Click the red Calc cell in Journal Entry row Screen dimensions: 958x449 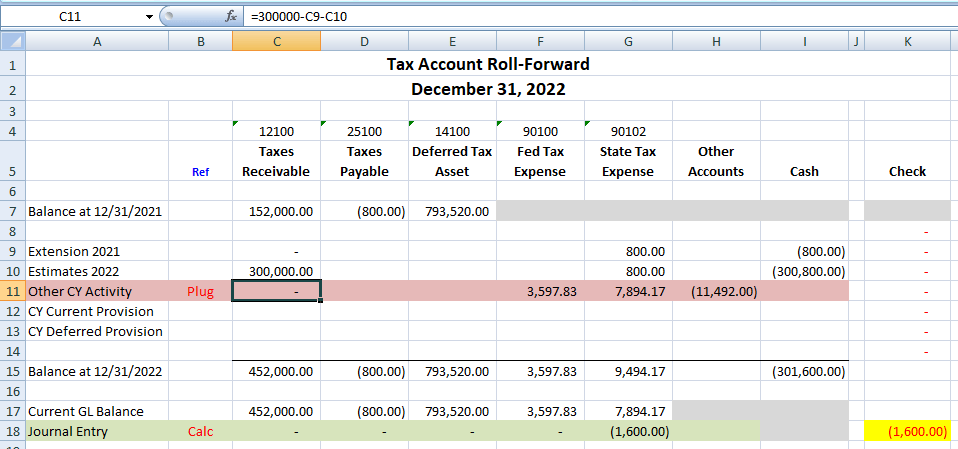[200, 431]
